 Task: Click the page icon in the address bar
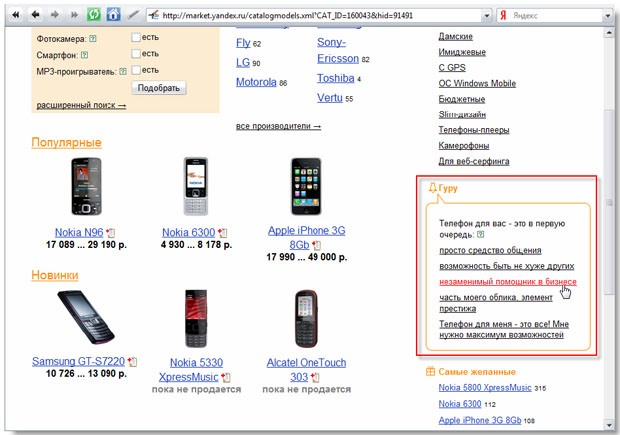[154, 15]
